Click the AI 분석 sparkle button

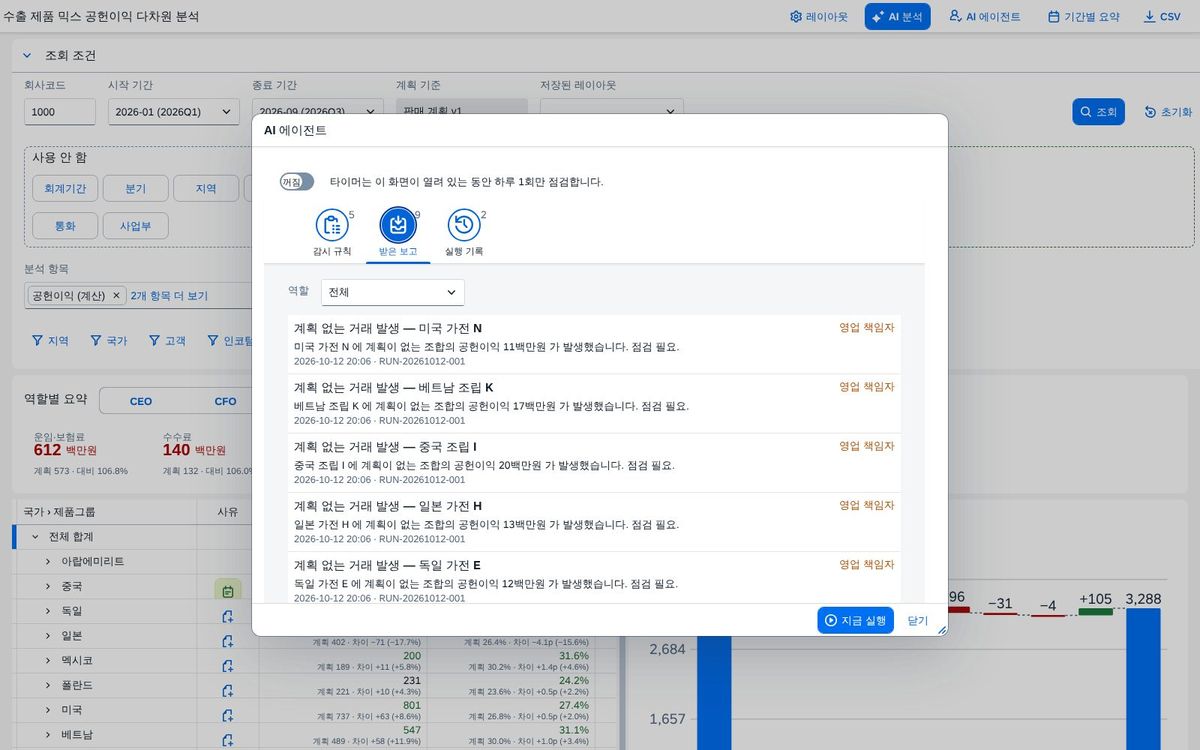pyautogui.click(x=897, y=17)
